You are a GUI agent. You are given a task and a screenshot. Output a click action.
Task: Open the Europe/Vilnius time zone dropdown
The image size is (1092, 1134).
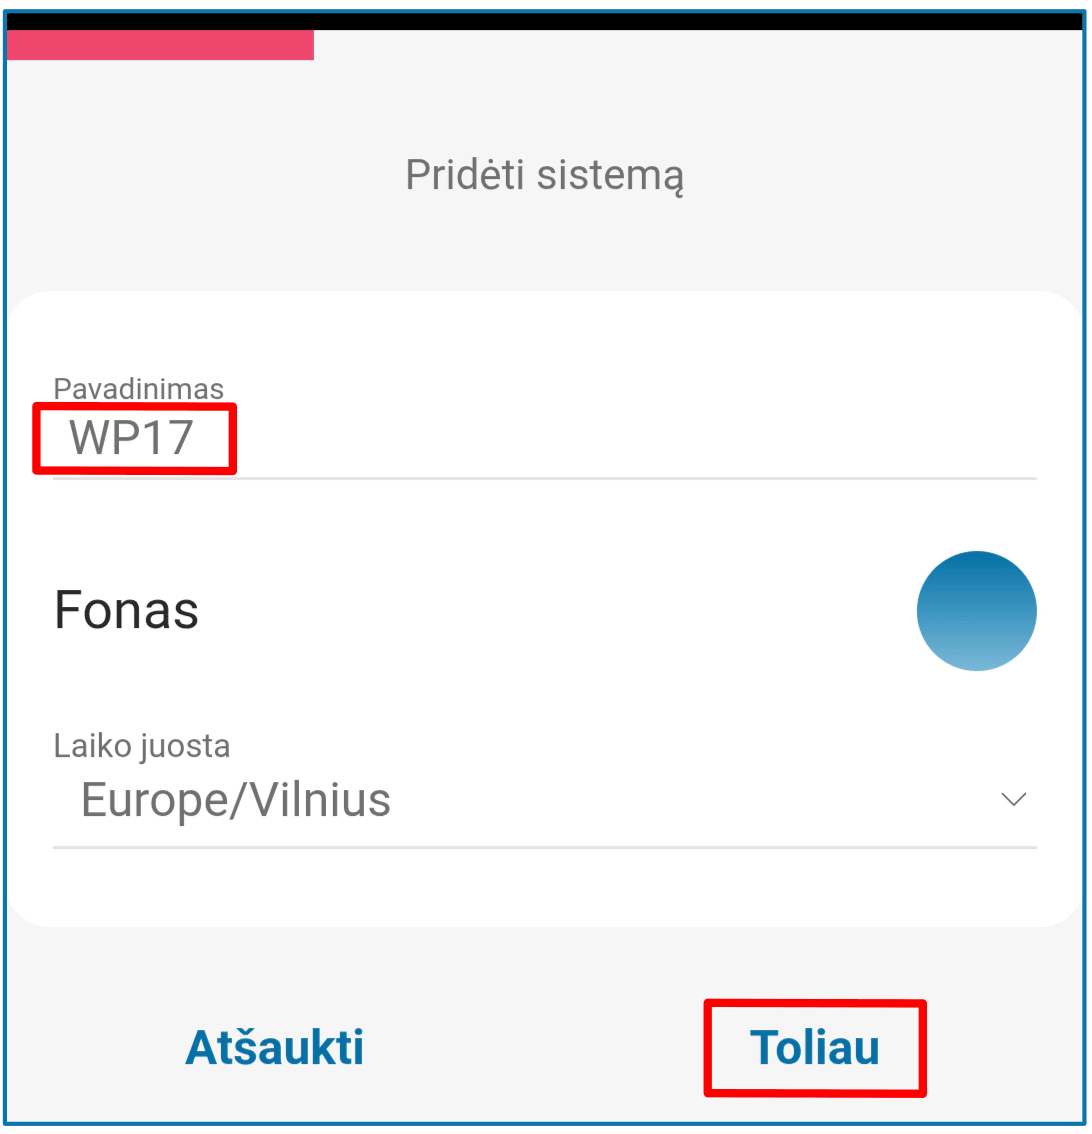coord(236,800)
